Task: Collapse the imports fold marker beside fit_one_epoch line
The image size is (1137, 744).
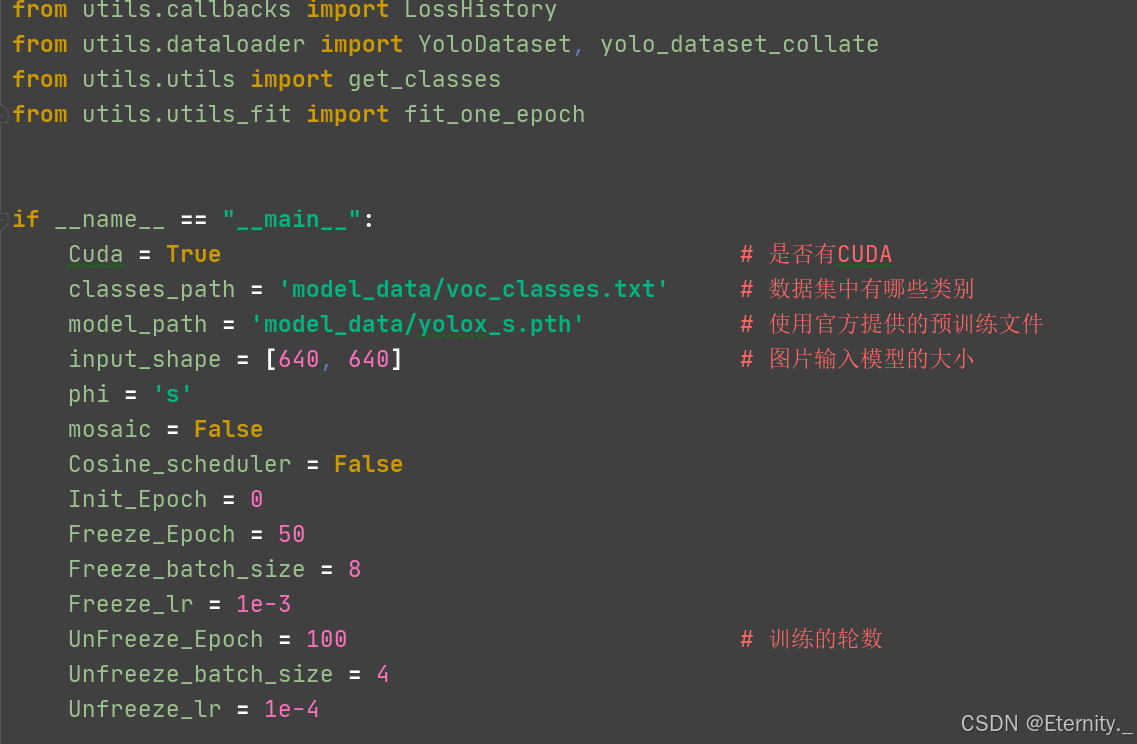Action: tap(4, 114)
